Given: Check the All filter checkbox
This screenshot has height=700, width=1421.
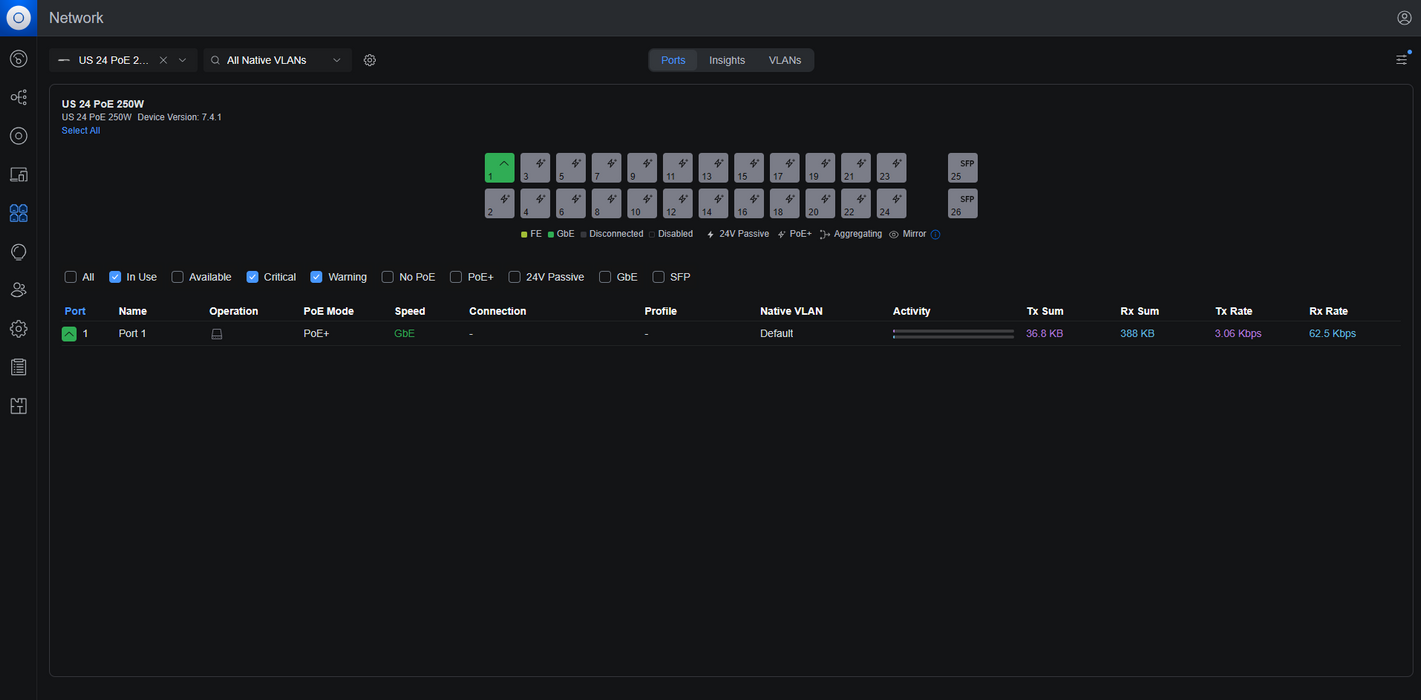Looking at the screenshot, I should pyautogui.click(x=71, y=277).
